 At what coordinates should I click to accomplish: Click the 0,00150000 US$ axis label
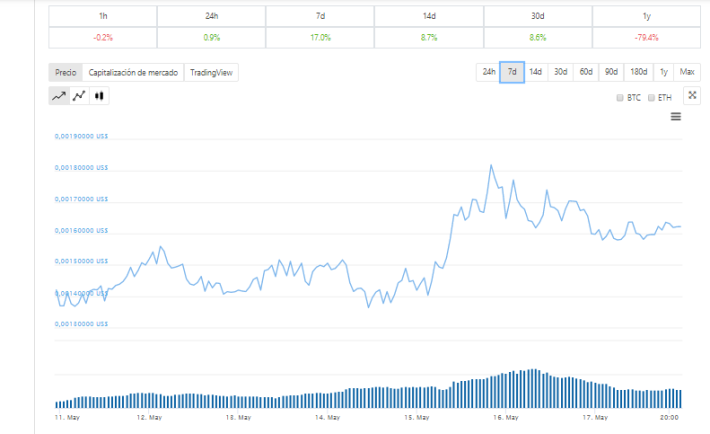pos(82,261)
